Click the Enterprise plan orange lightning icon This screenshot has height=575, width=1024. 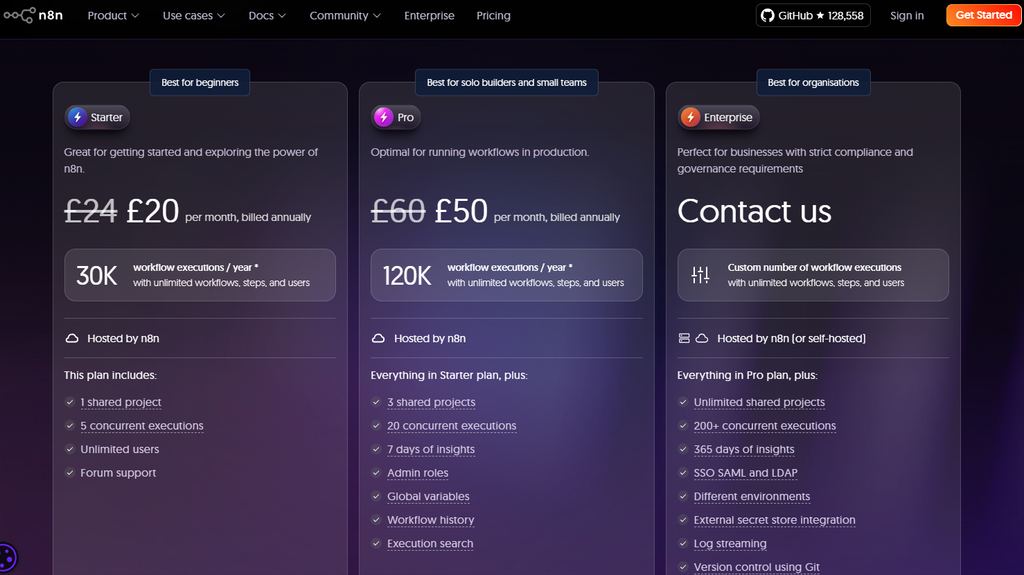pyautogui.click(x=690, y=117)
